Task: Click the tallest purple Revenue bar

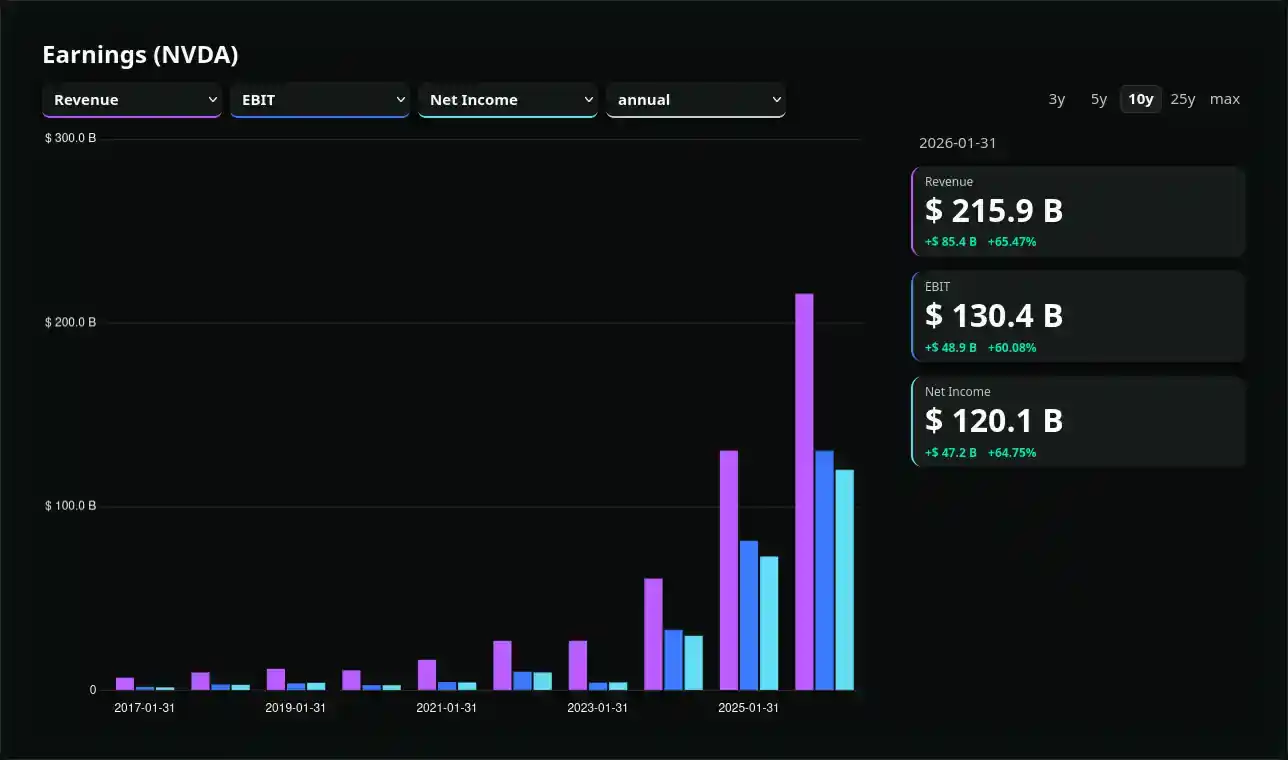Action: (804, 492)
